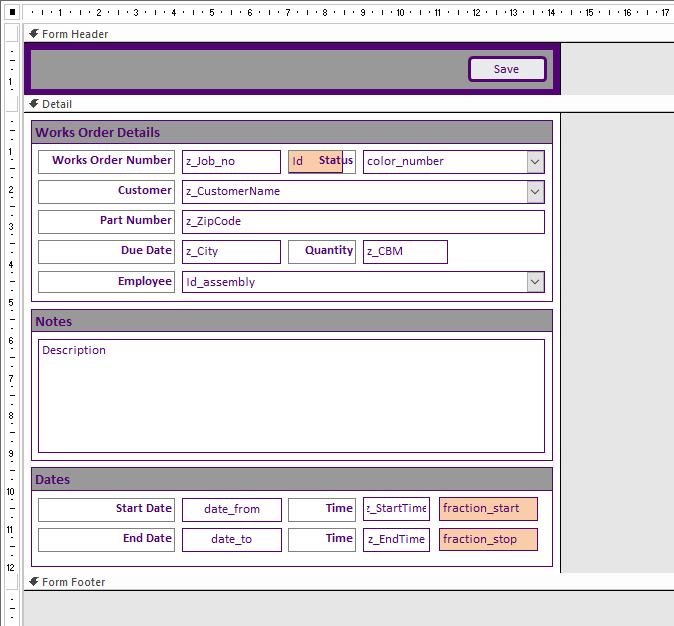Select the z_City text box
The width and height of the screenshot is (674, 626).
(x=231, y=252)
